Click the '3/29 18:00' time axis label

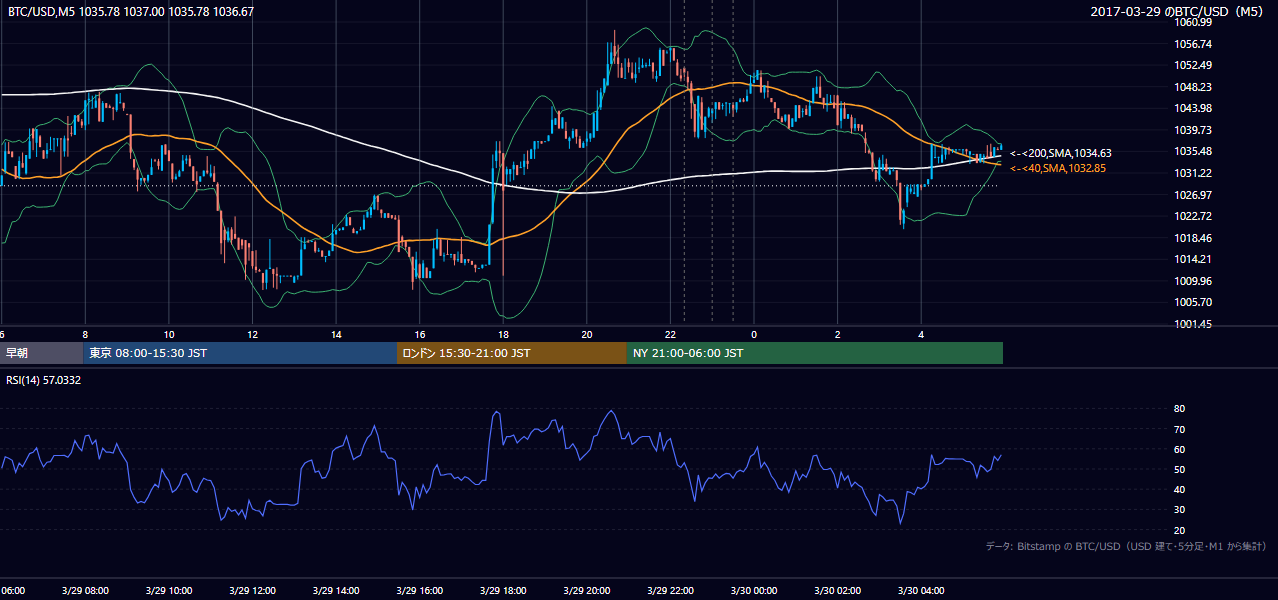503,591
